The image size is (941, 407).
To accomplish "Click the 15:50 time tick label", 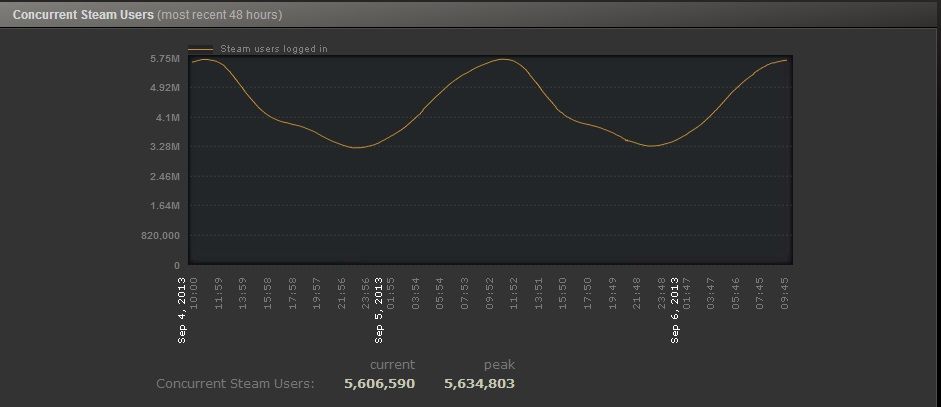I will pyautogui.click(x=563, y=293).
